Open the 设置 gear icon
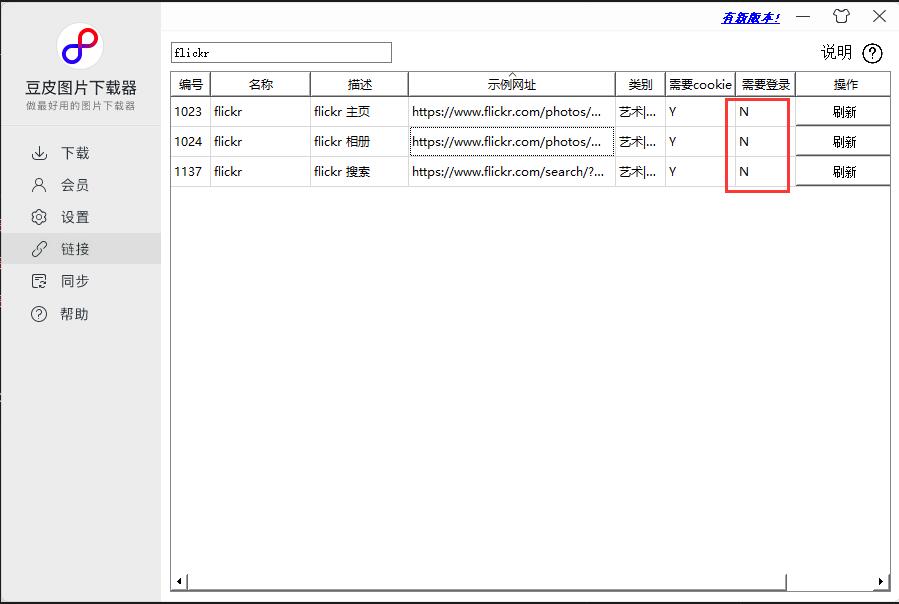Viewport: 899px width, 604px height. 39,217
